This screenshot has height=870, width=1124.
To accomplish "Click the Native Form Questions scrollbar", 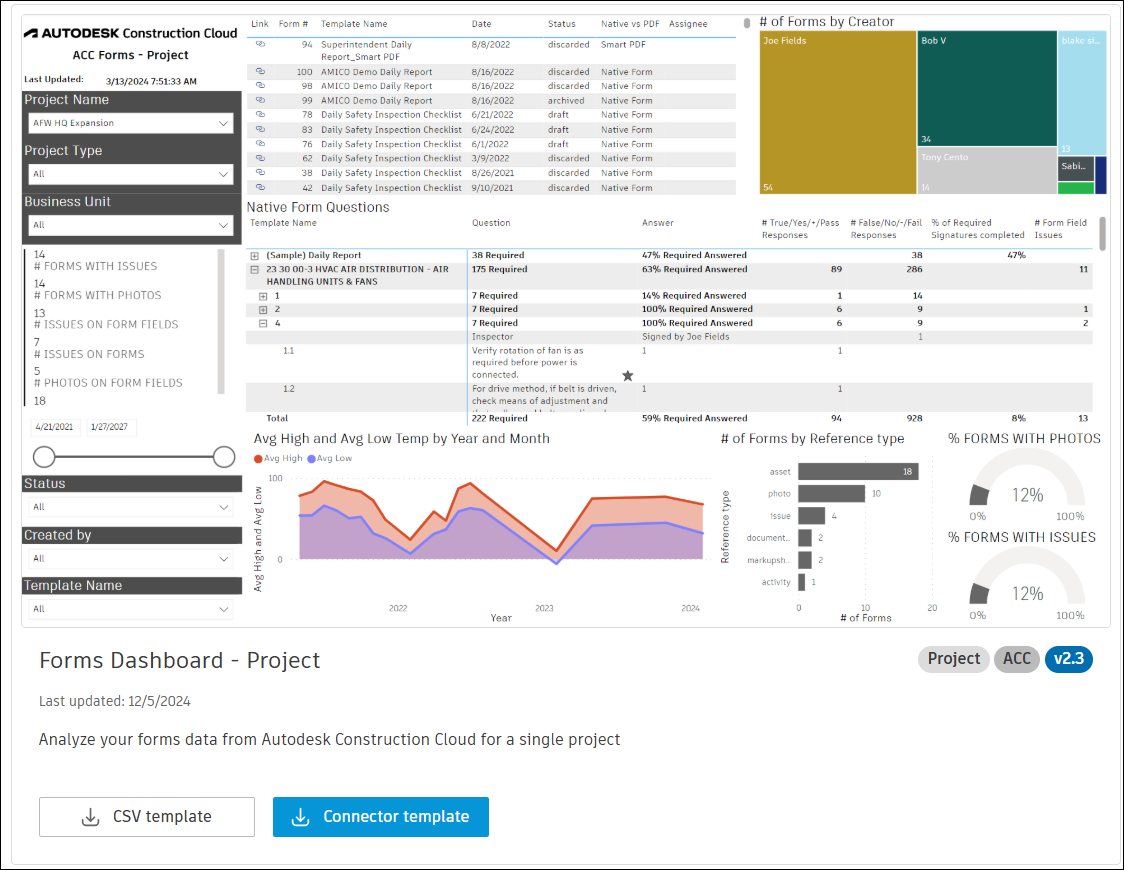I will click(x=1102, y=234).
